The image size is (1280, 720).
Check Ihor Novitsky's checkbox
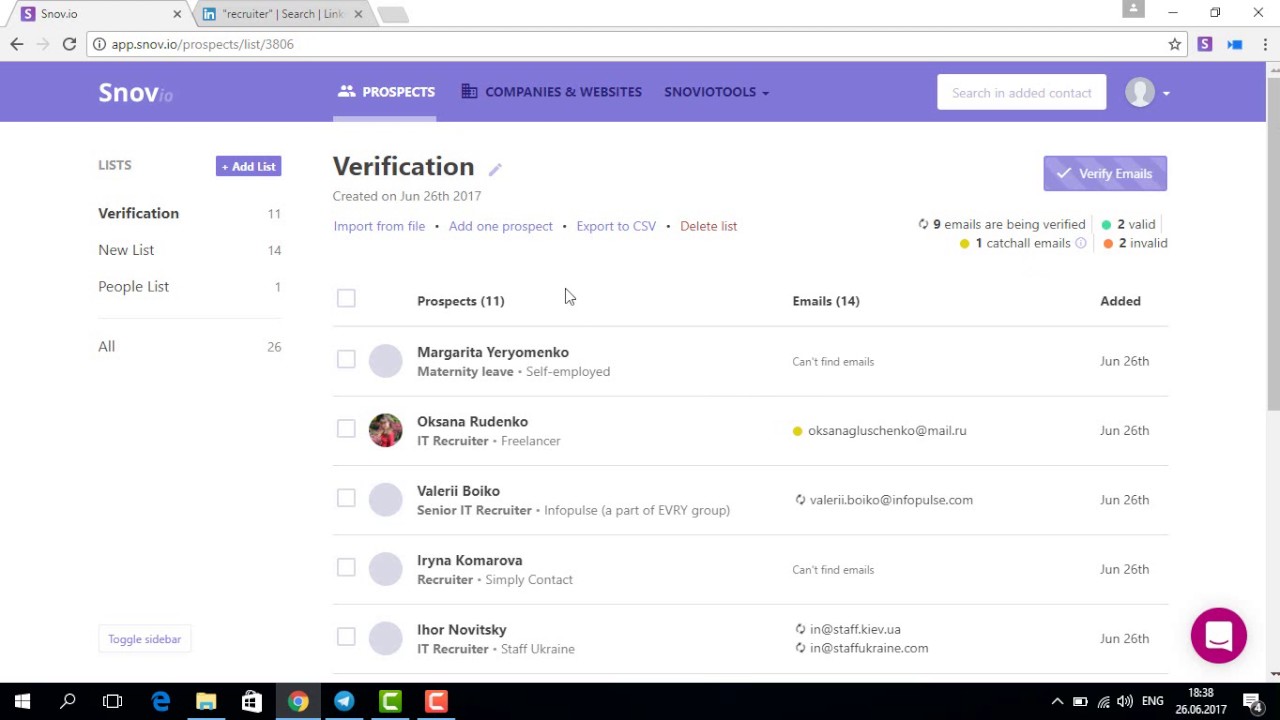click(x=346, y=636)
